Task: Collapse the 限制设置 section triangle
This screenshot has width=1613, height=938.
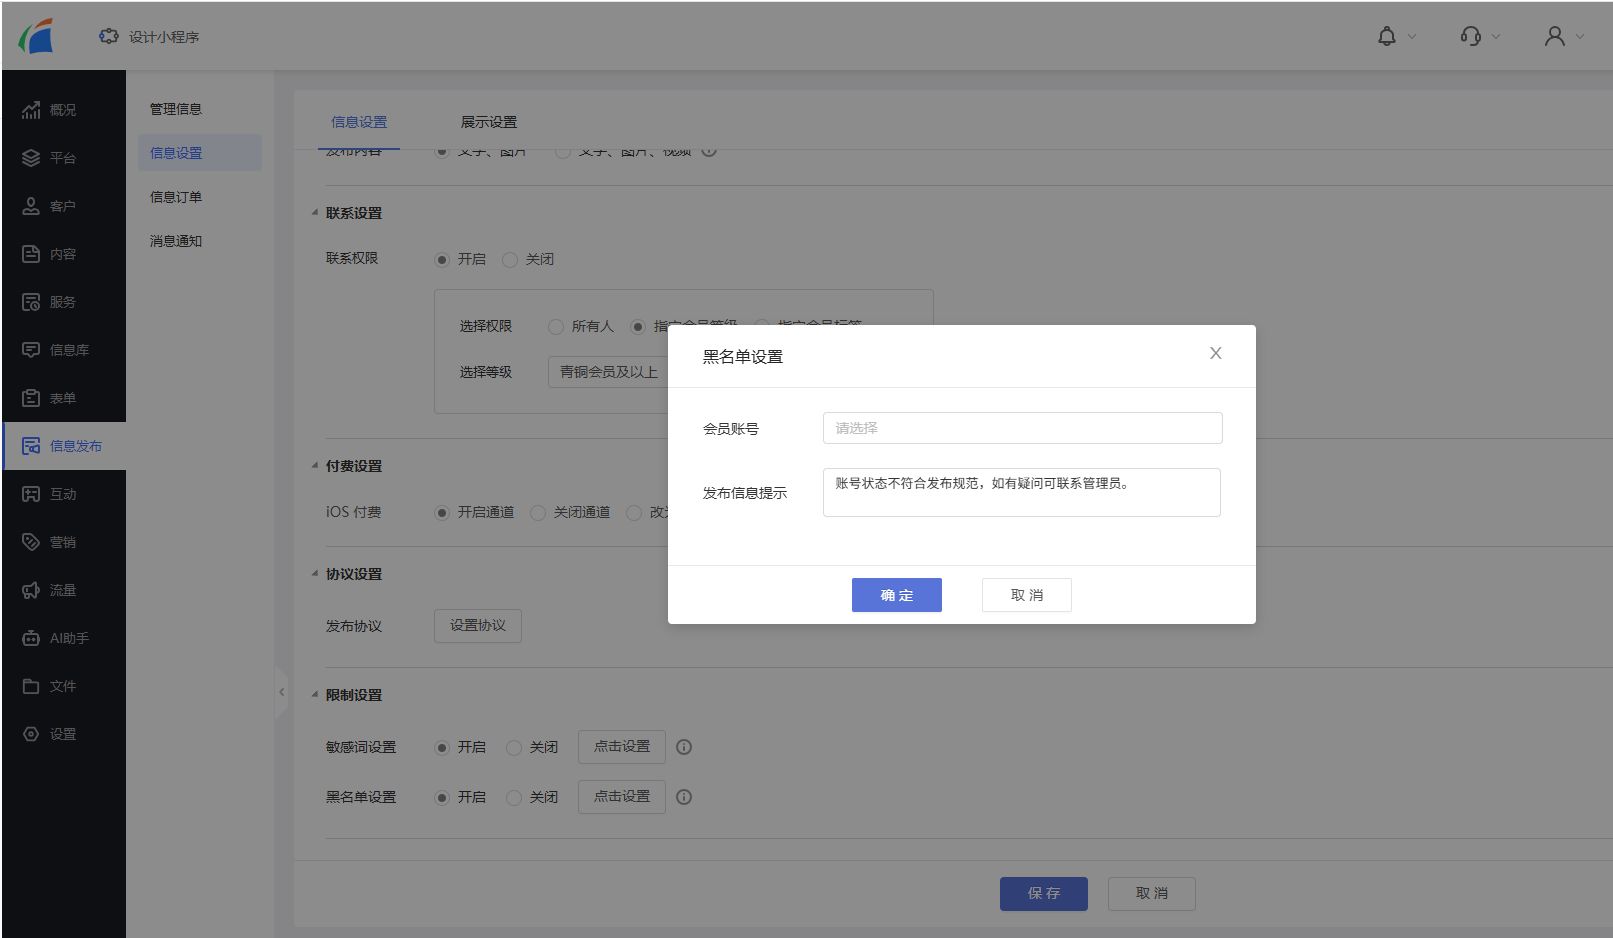Action: (315, 695)
